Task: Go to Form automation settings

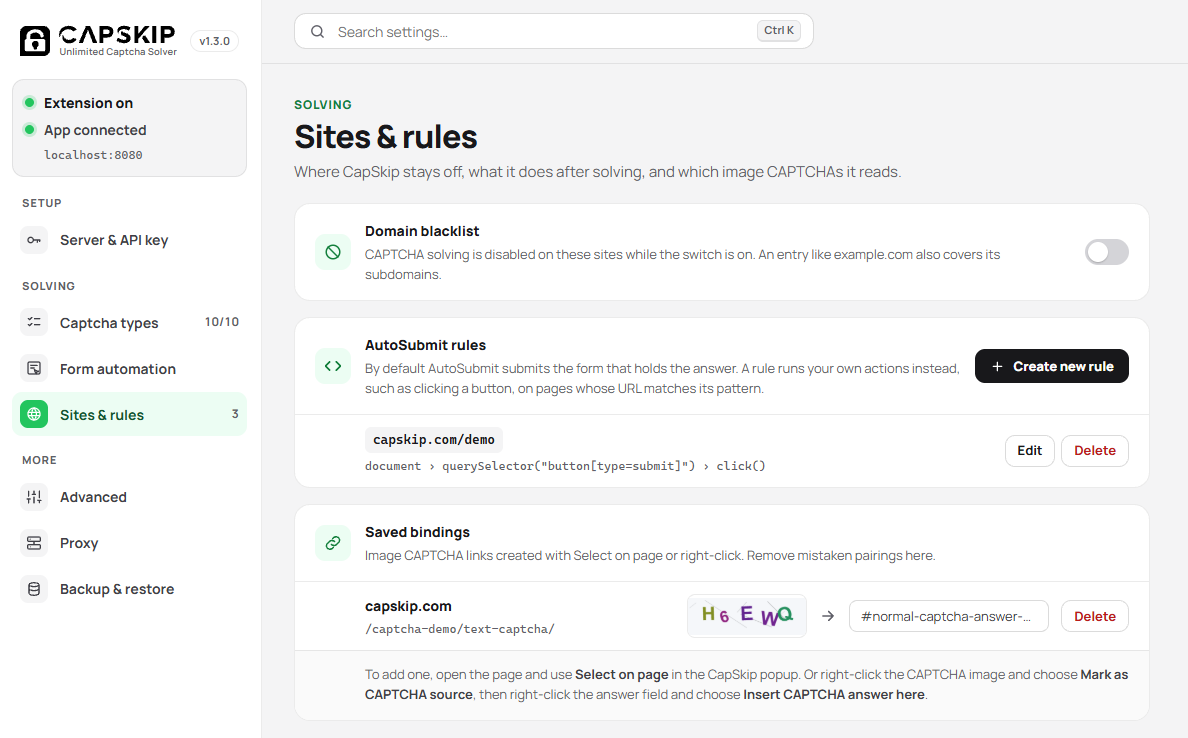Action: click(130, 369)
